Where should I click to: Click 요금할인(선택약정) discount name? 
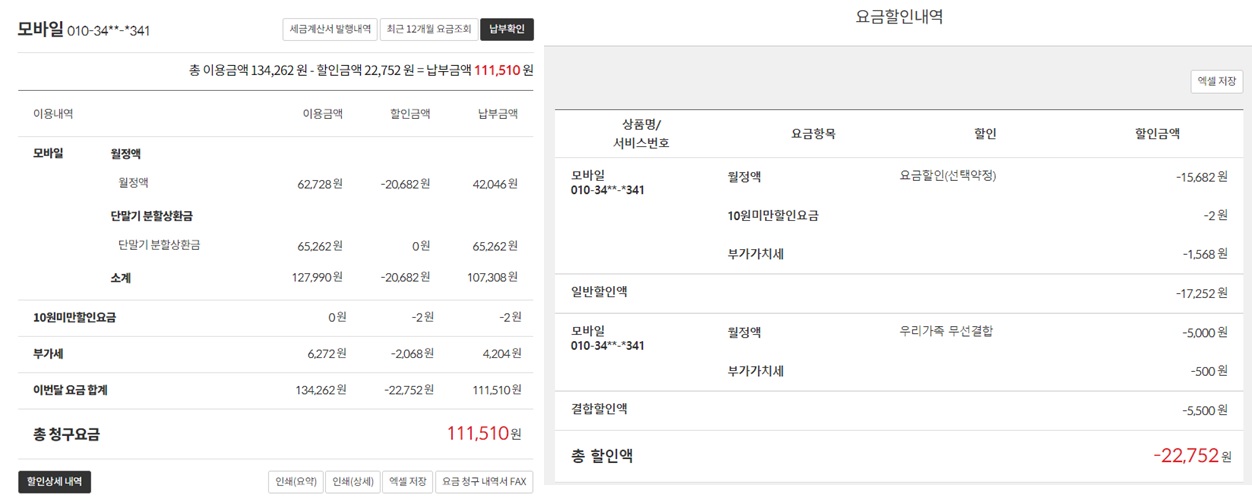[948, 176]
